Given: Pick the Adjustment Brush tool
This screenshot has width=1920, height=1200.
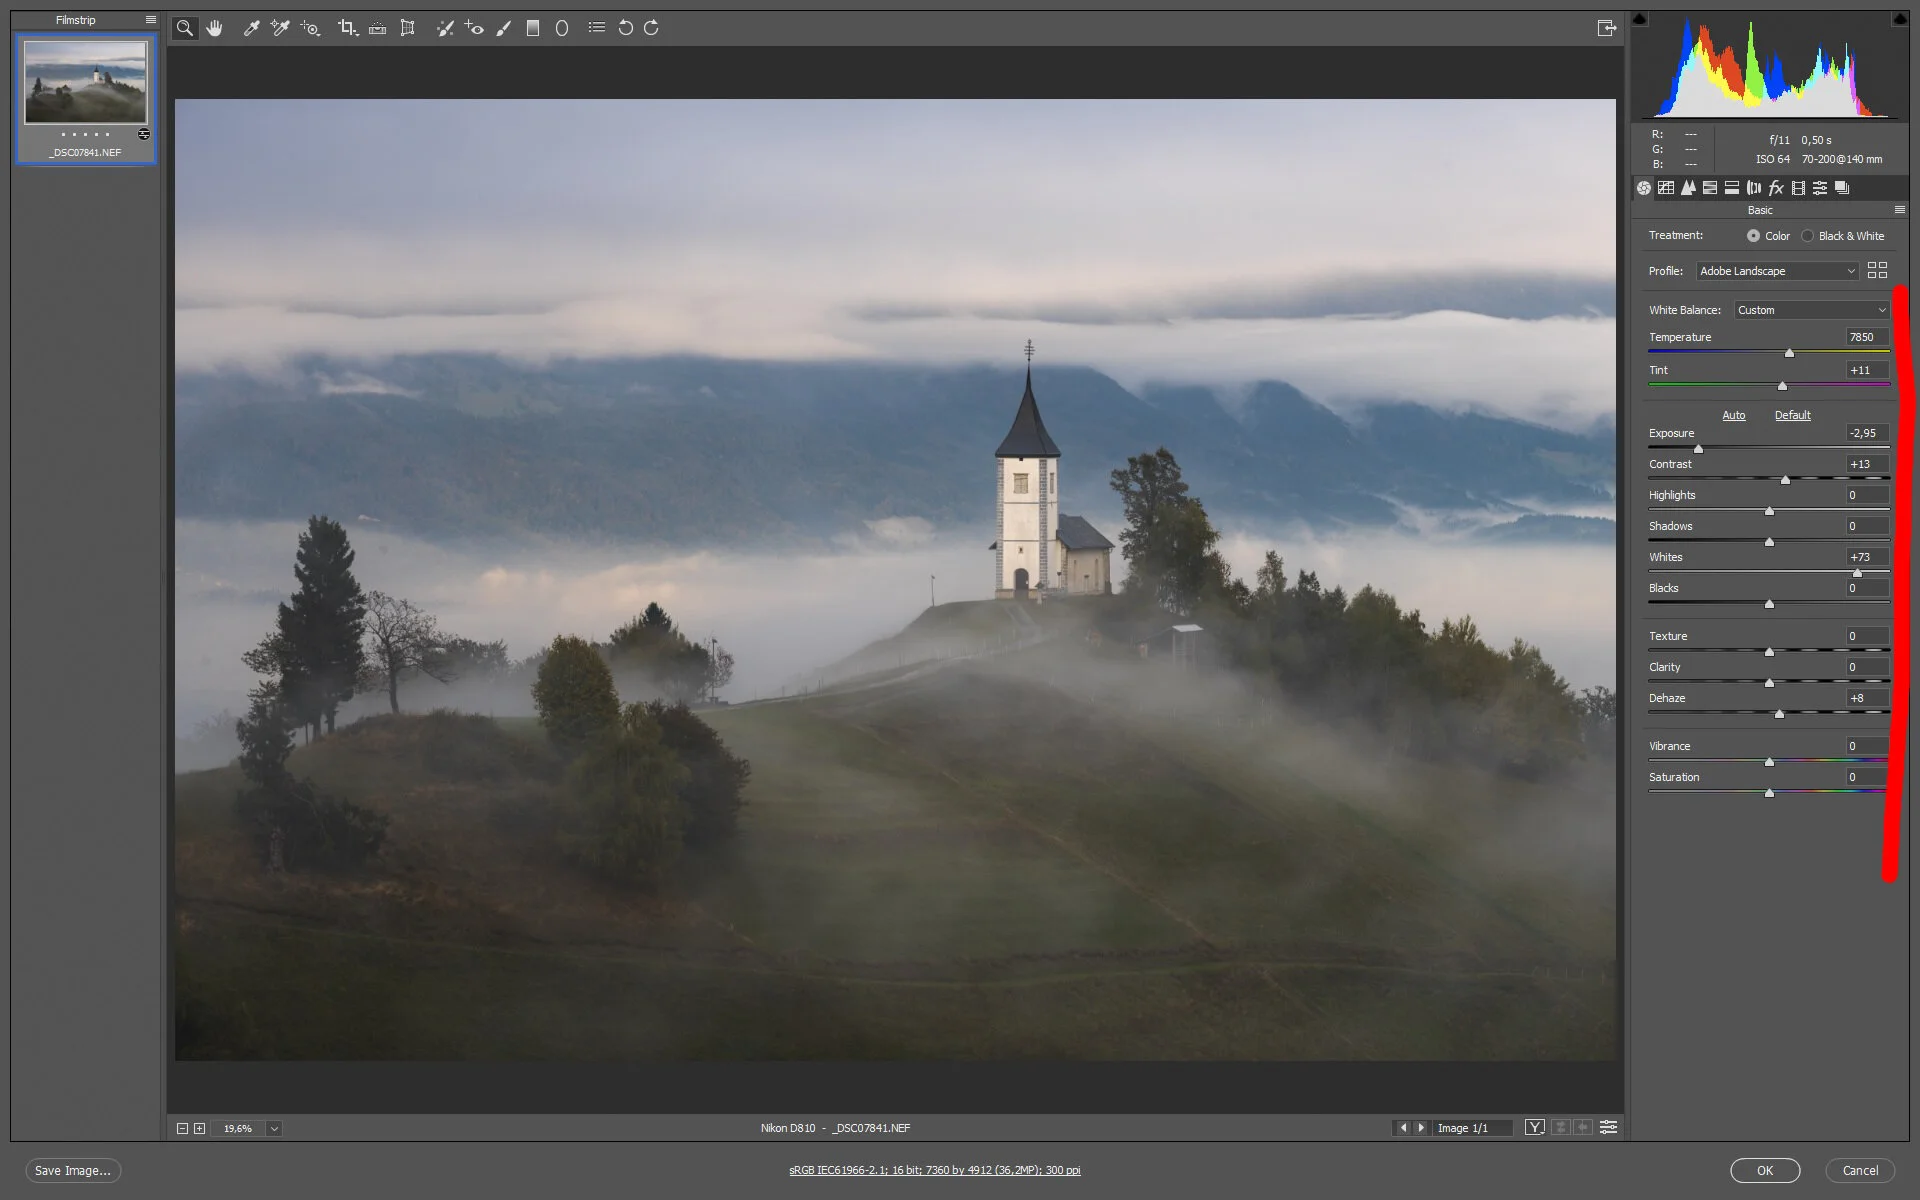Looking at the screenshot, I should click(x=504, y=28).
